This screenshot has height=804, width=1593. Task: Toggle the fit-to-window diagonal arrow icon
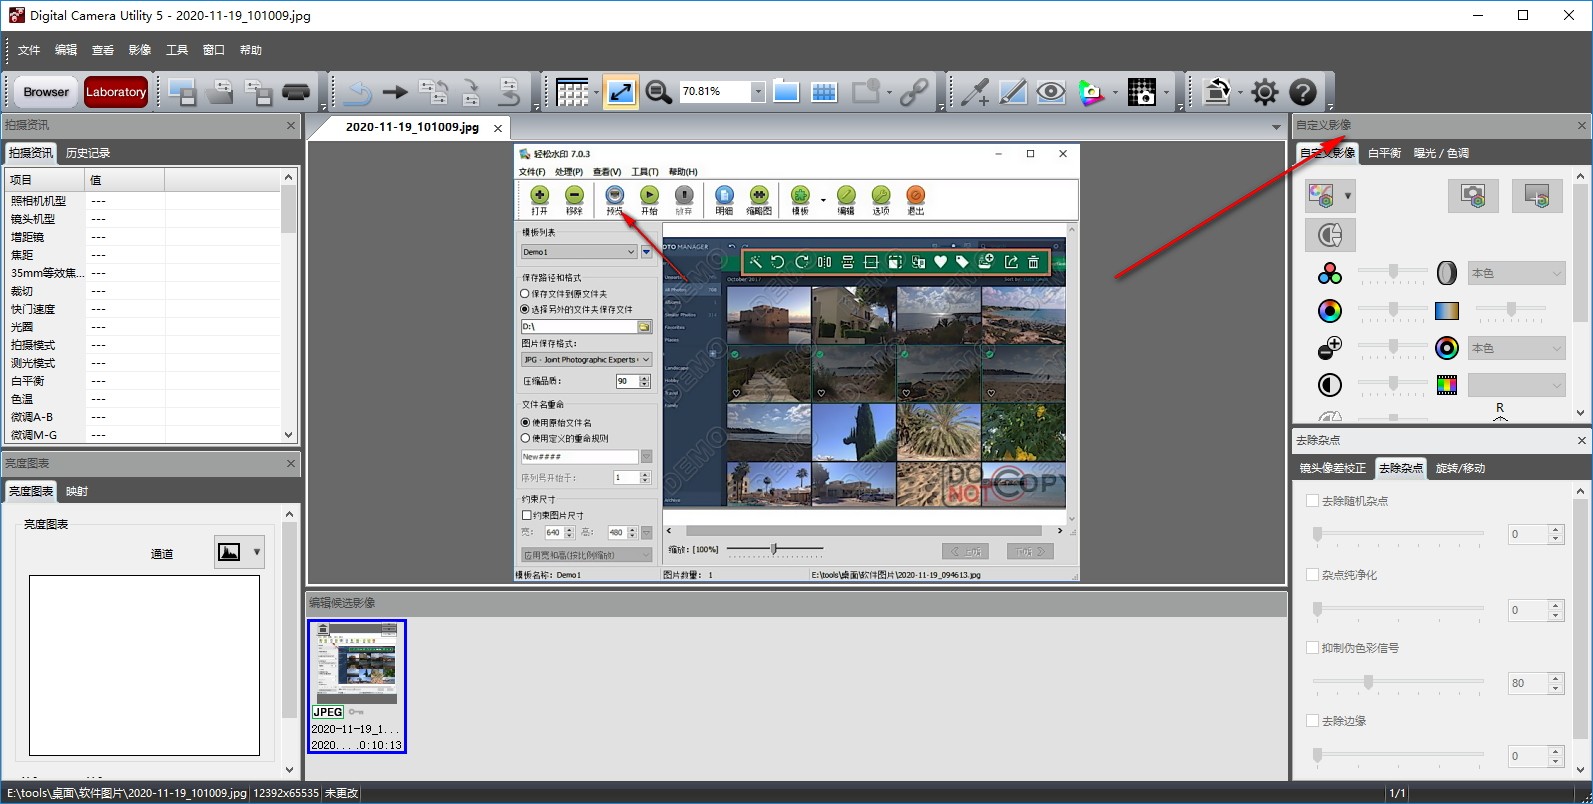620,92
